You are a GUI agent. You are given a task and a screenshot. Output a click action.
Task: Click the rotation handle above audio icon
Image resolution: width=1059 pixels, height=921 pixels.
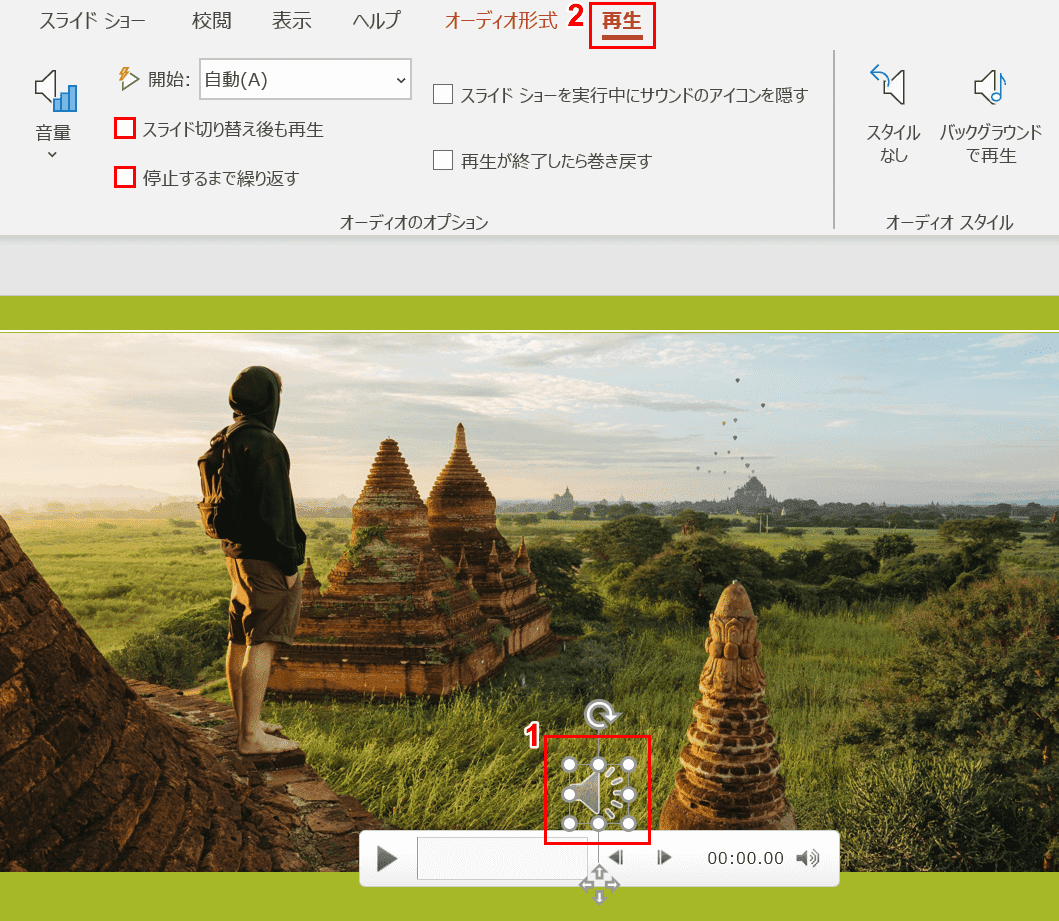tap(600, 714)
